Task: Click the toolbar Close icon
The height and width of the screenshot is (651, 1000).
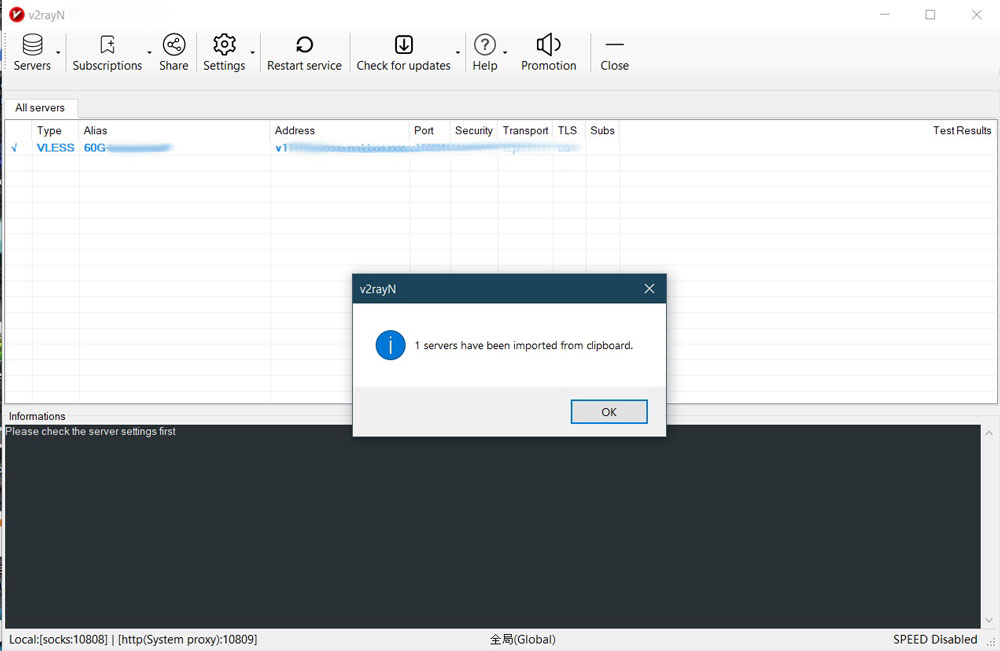Action: coord(614,45)
